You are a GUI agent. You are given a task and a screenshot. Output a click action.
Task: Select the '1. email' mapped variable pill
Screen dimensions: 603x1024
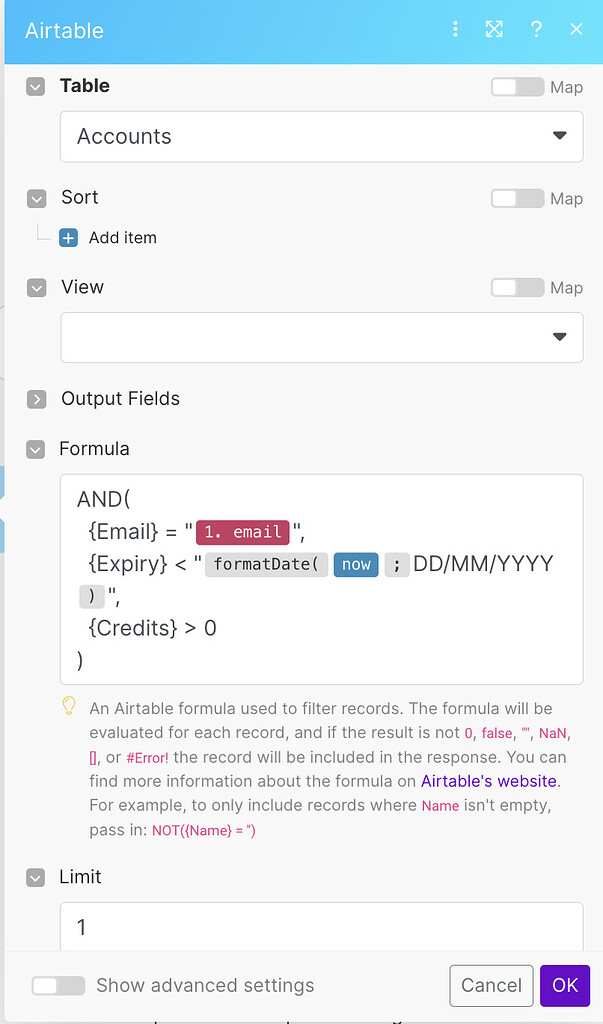click(242, 532)
